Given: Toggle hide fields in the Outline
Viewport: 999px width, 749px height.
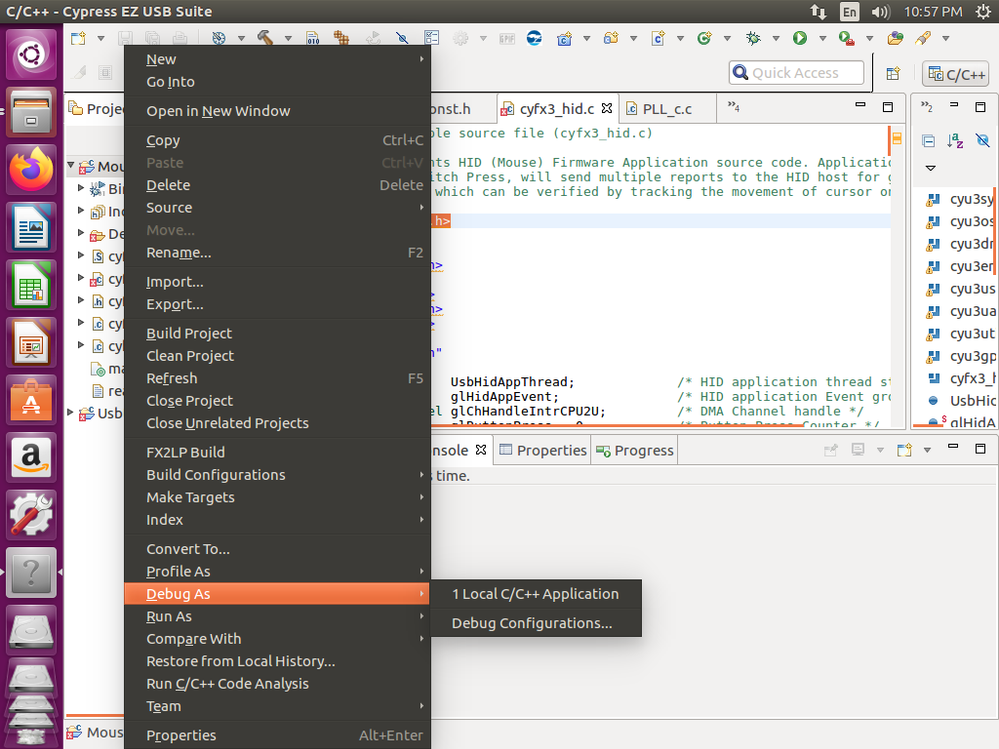Looking at the screenshot, I should coord(982,141).
